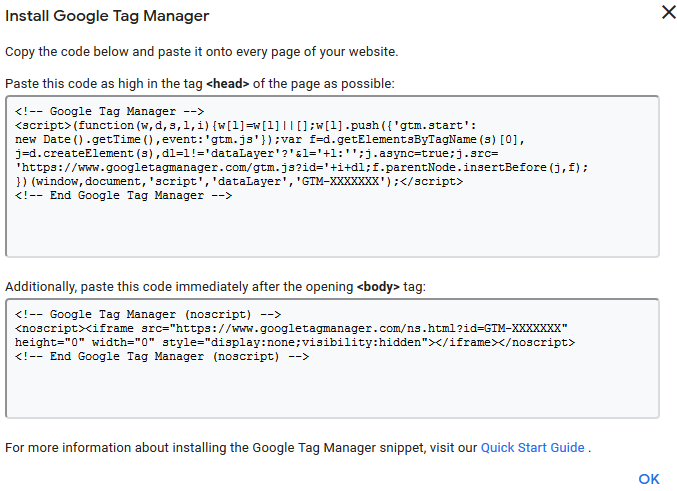Image resolution: width=677 pixels, height=491 pixels.
Task: Click the 'Install Google Tag Manager' title
Action: pos(107,16)
